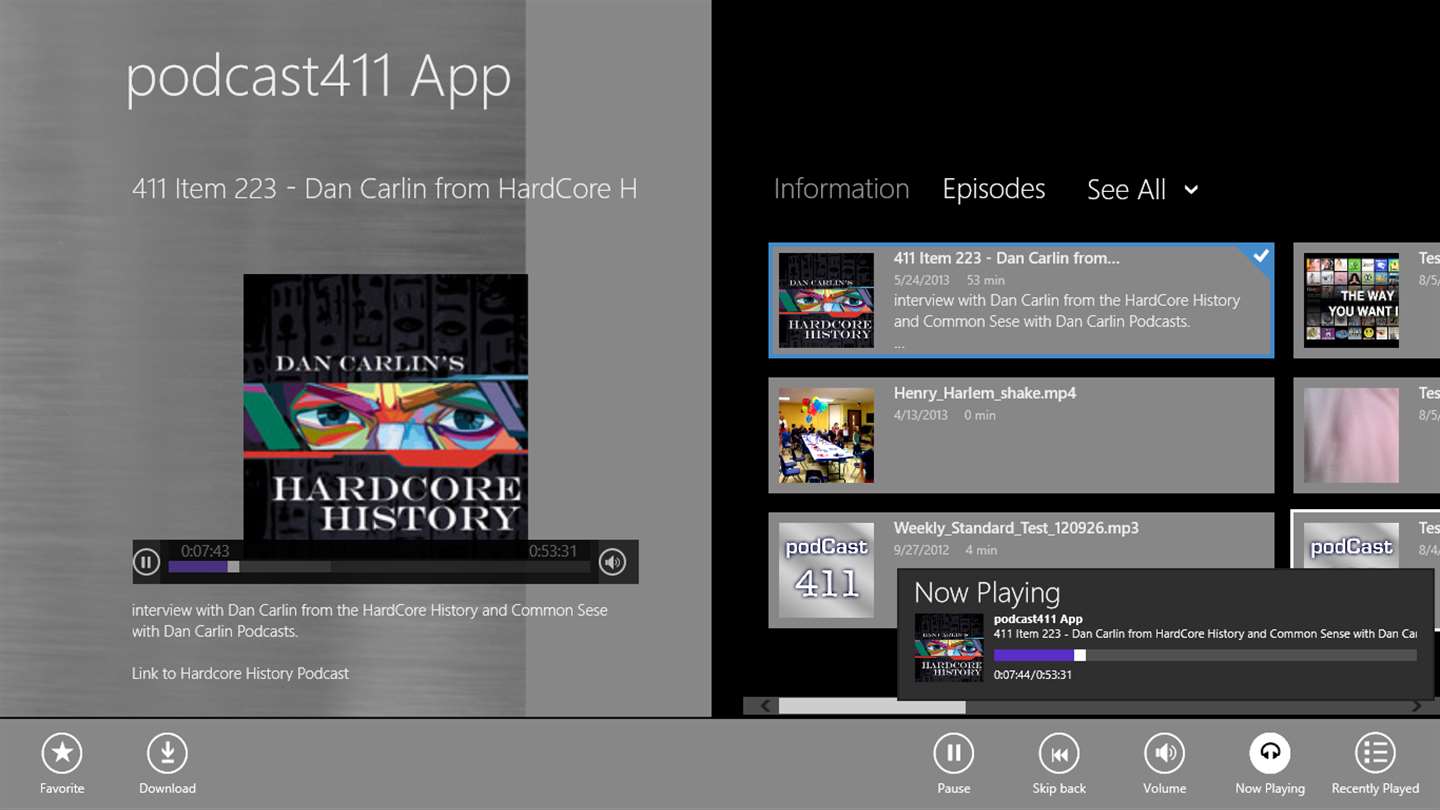Mute audio with the player speaker icon
1440x810 pixels.
point(612,562)
